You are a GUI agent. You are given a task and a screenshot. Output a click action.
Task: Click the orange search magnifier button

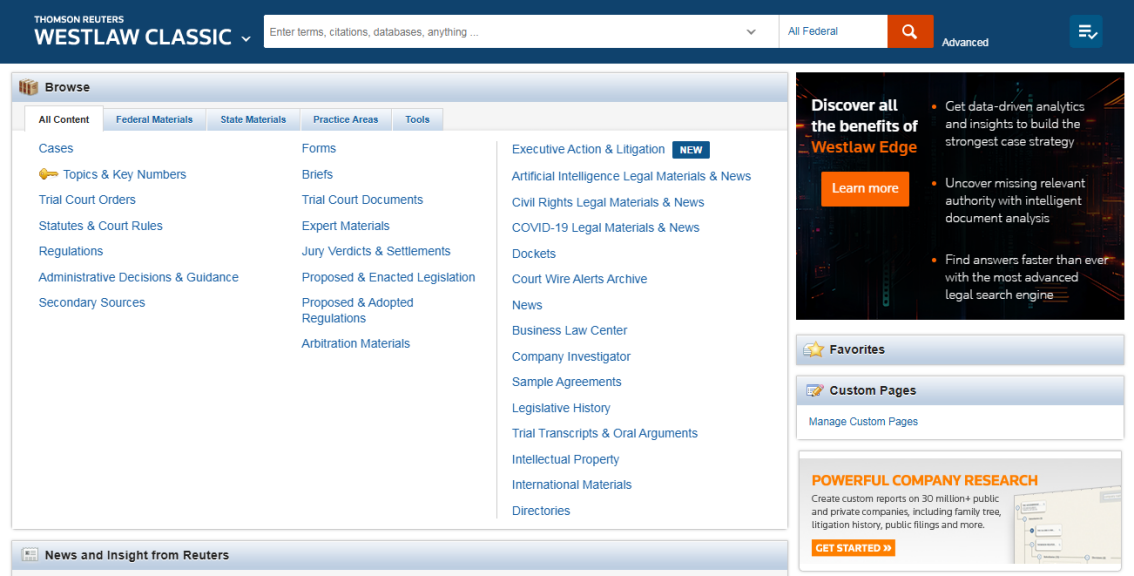[x=910, y=32]
